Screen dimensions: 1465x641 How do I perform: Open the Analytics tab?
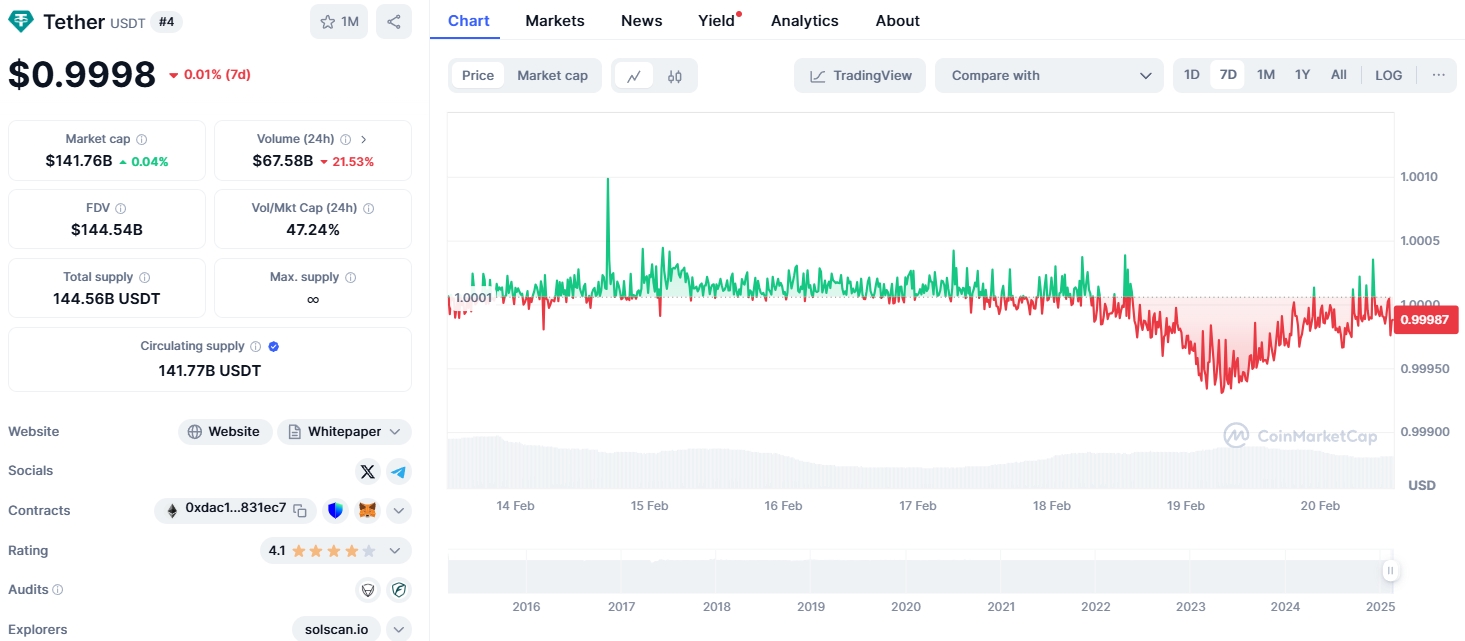click(x=804, y=21)
